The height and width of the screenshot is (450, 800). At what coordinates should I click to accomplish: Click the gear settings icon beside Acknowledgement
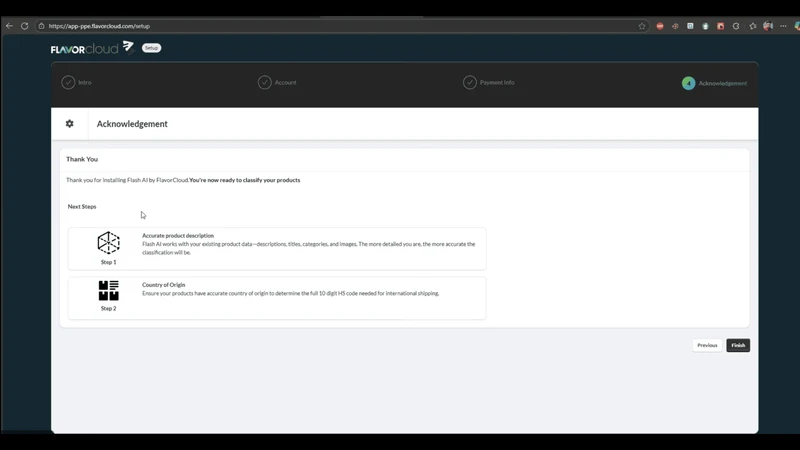click(69, 123)
